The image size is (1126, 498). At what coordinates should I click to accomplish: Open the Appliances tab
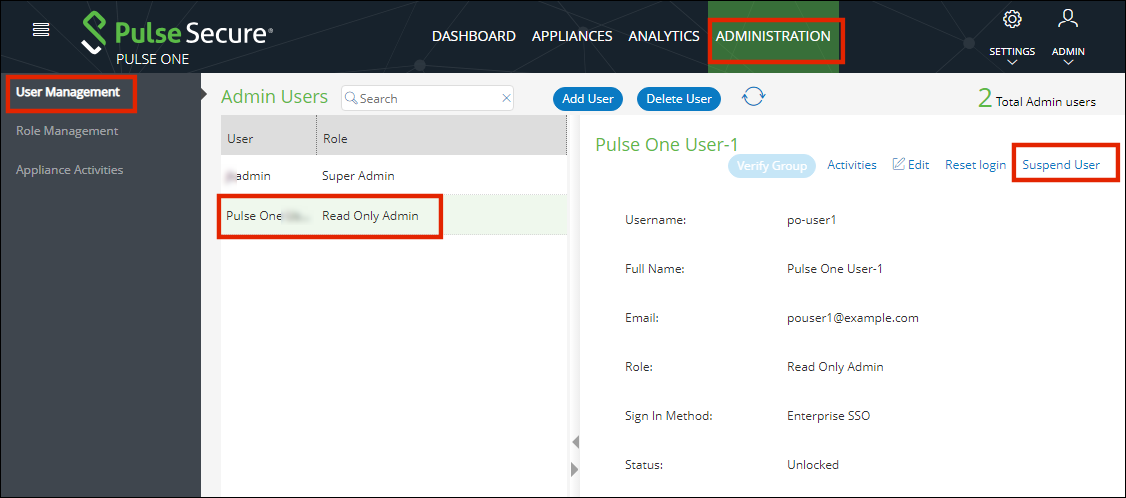[x=572, y=36]
